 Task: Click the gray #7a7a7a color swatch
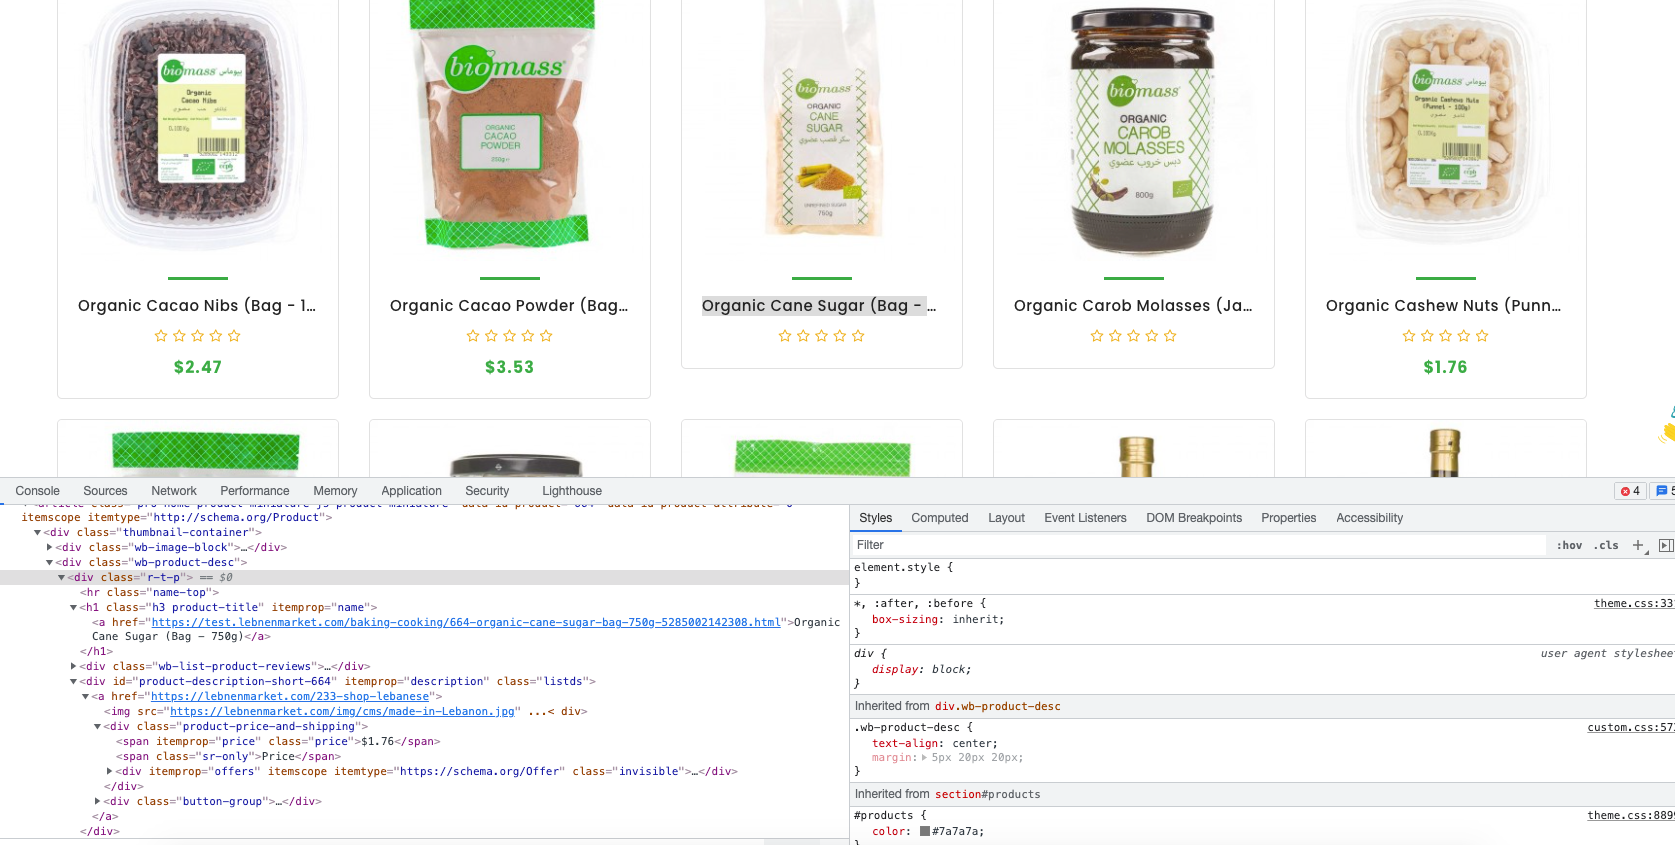coord(925,831)
